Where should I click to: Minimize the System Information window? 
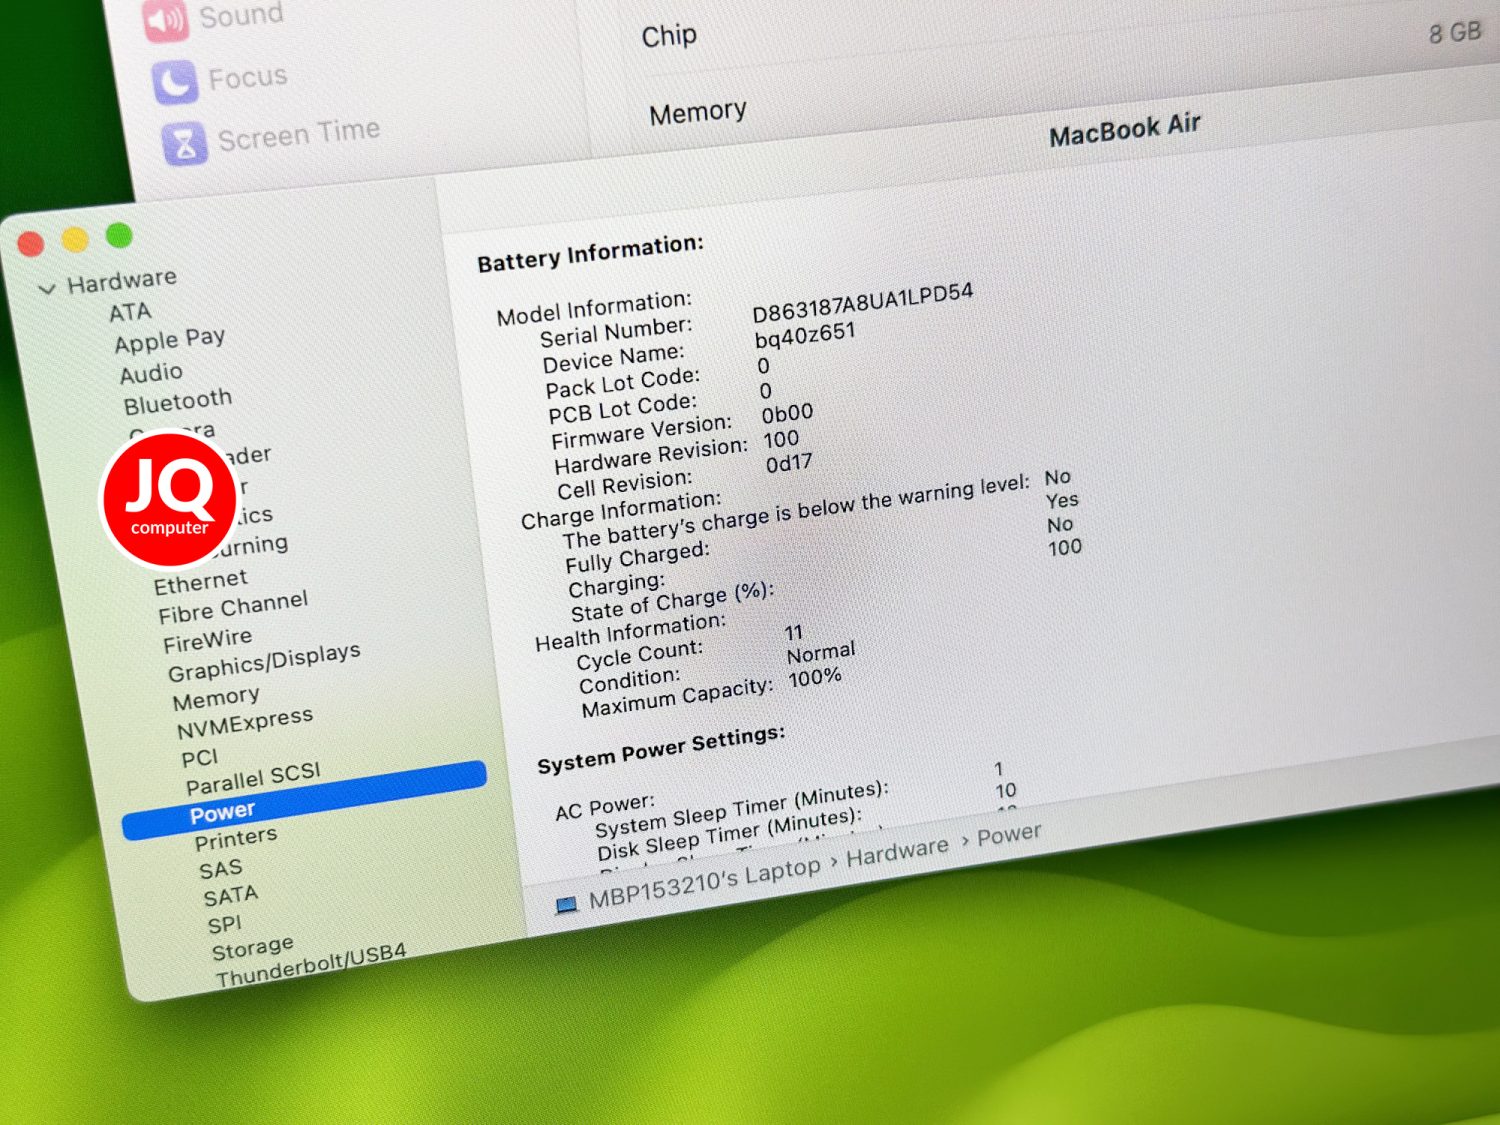[75, 239]
